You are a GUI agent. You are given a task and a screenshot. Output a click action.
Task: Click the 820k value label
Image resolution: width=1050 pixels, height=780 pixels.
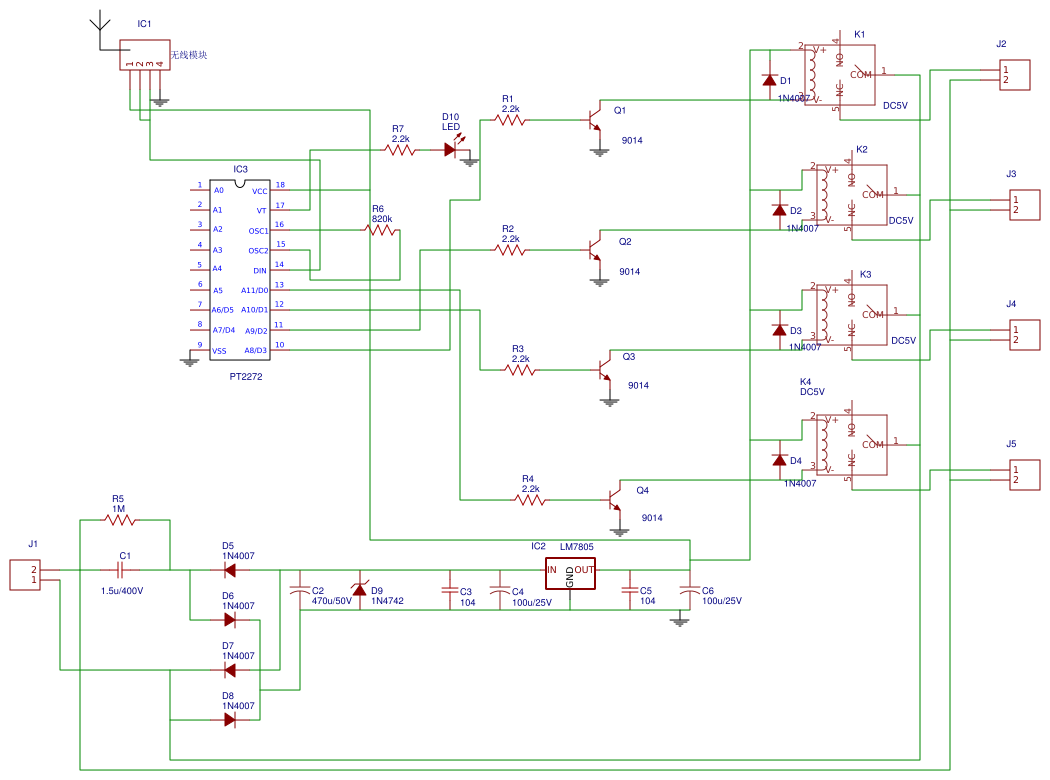[382, 219]
